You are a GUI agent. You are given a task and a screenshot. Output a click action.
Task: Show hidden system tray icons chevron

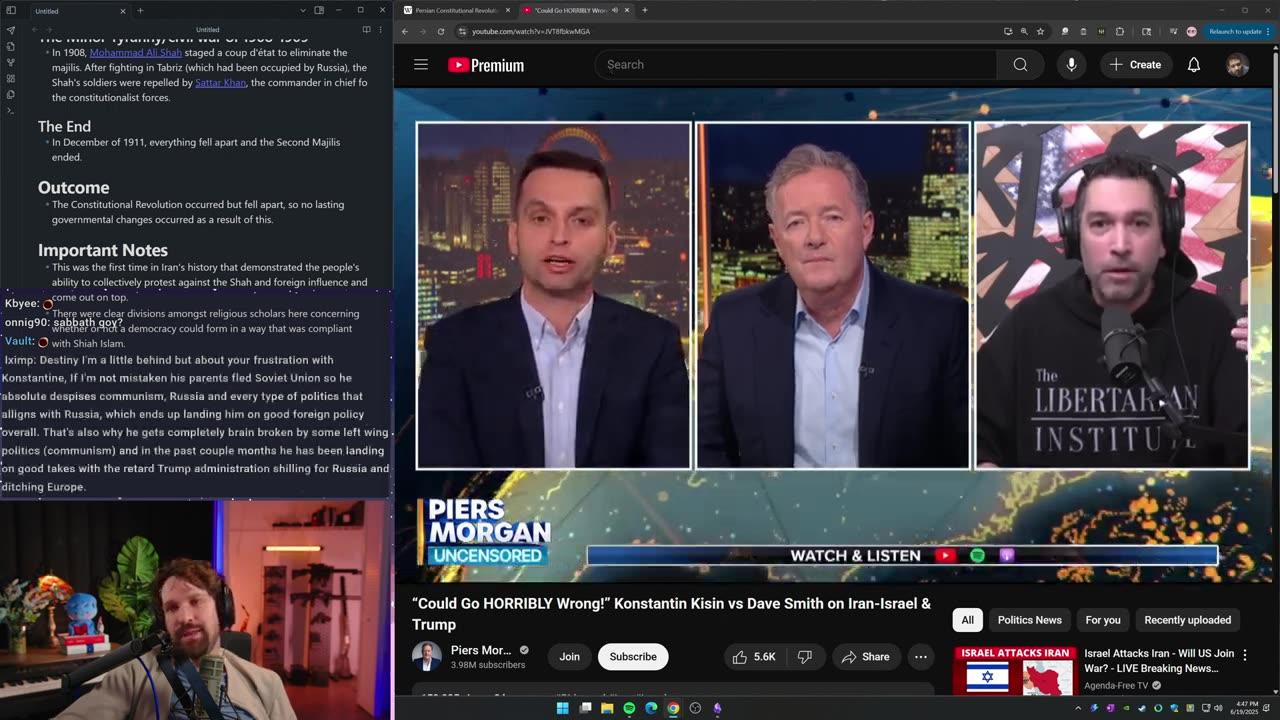click(1078, 708)
